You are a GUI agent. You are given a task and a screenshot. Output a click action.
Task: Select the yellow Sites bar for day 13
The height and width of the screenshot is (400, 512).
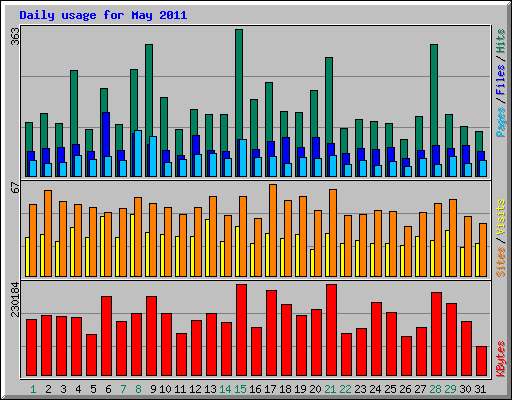[x=207, y=248]
